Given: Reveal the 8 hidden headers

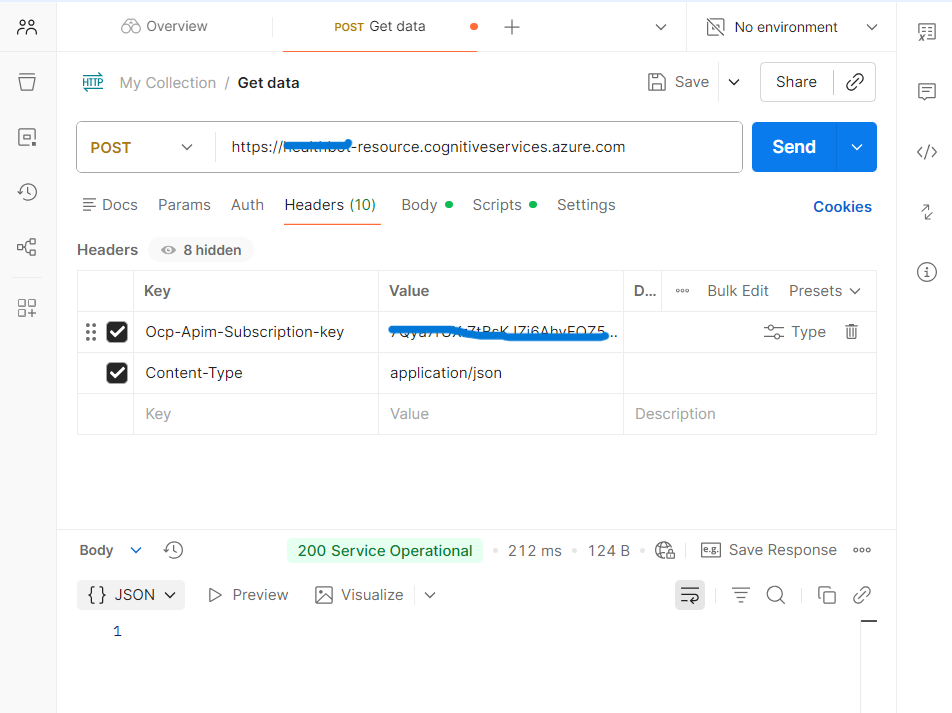Looking at the screenshot, I should point(200,249).
